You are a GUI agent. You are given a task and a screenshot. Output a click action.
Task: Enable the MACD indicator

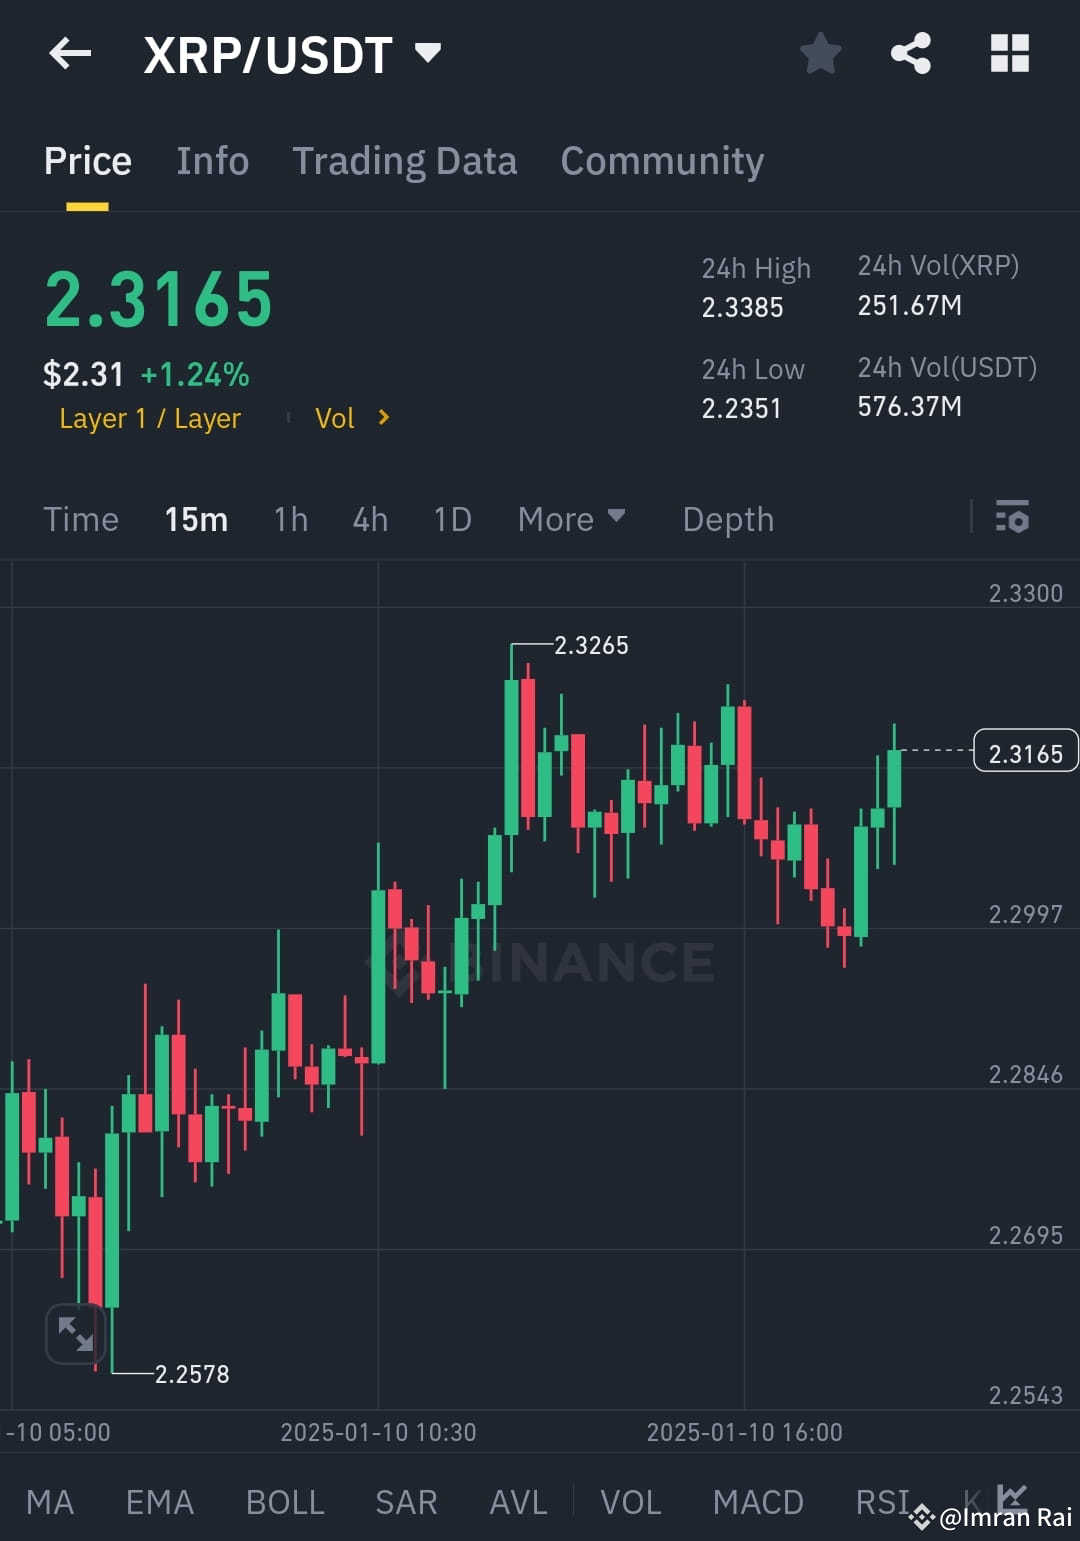[x=758, y=1502]
